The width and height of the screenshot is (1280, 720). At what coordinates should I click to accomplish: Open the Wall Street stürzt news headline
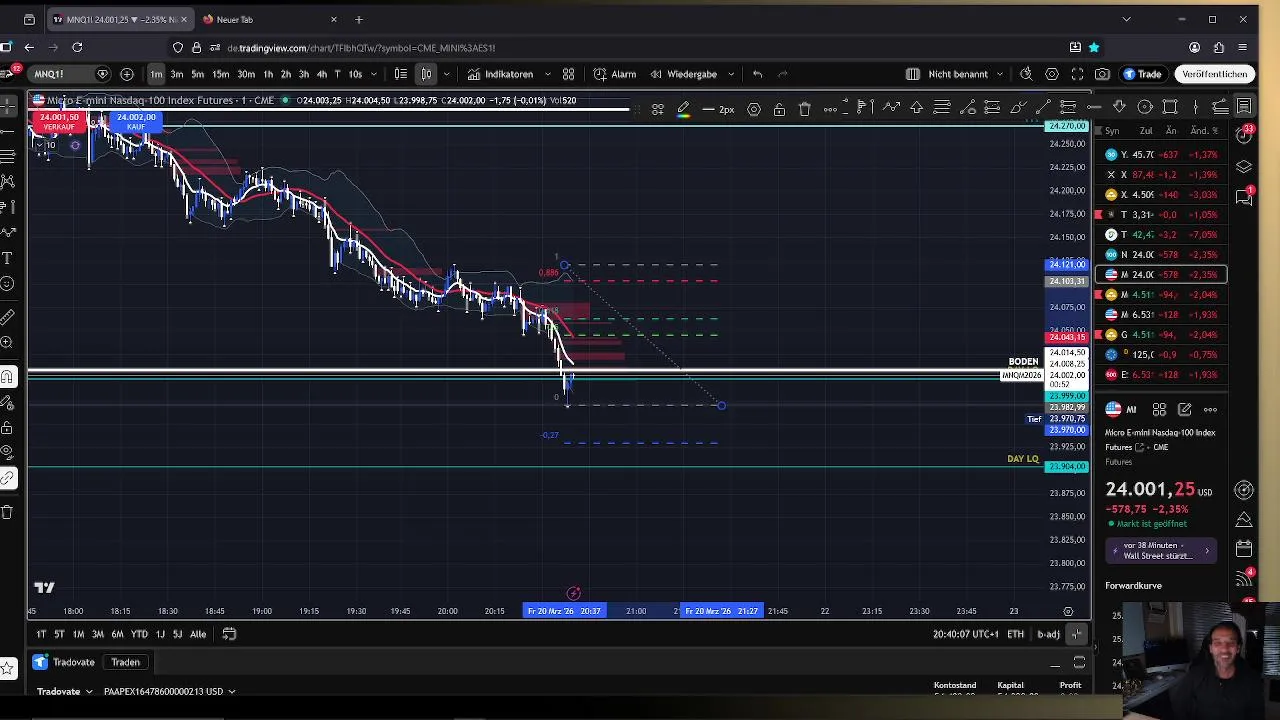click(x=1161, y=551)
